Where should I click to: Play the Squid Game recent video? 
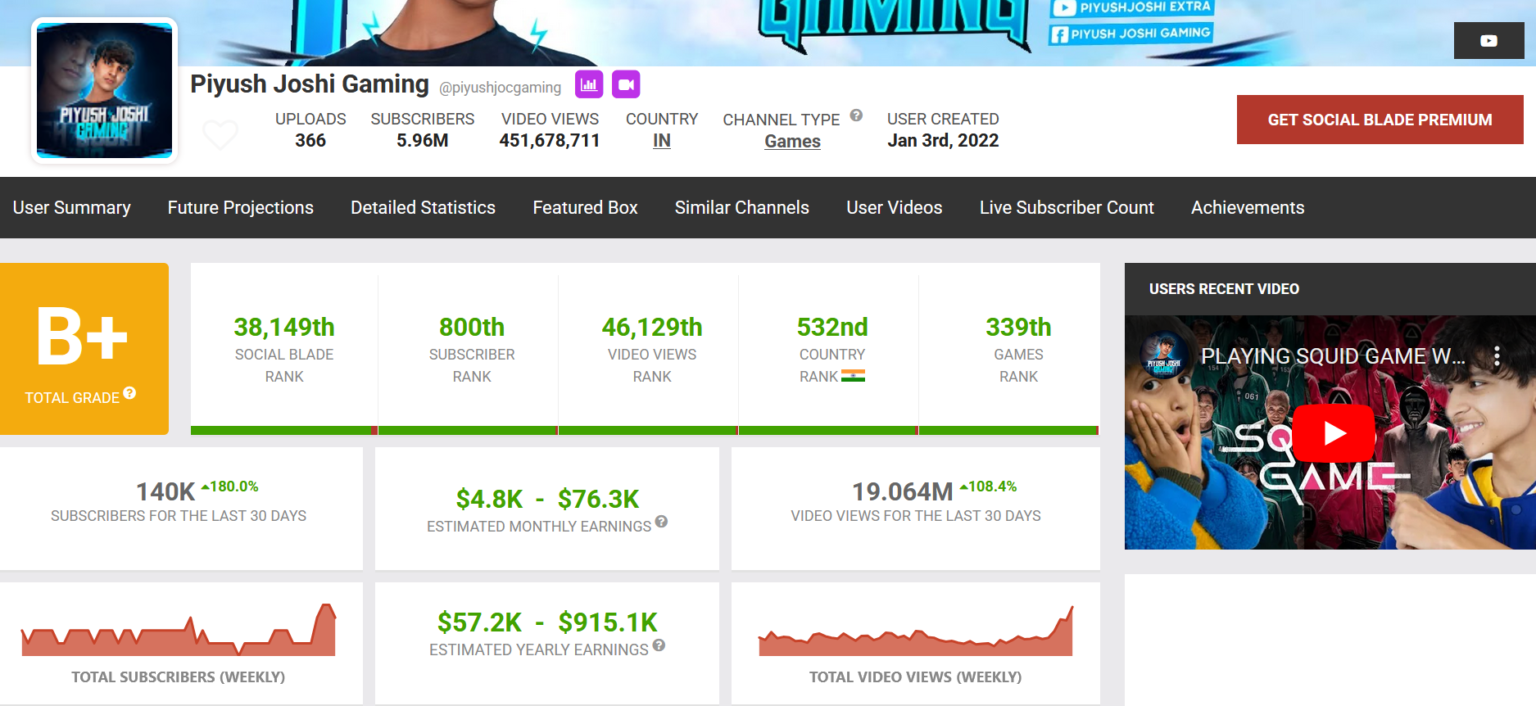point(1333,433)
